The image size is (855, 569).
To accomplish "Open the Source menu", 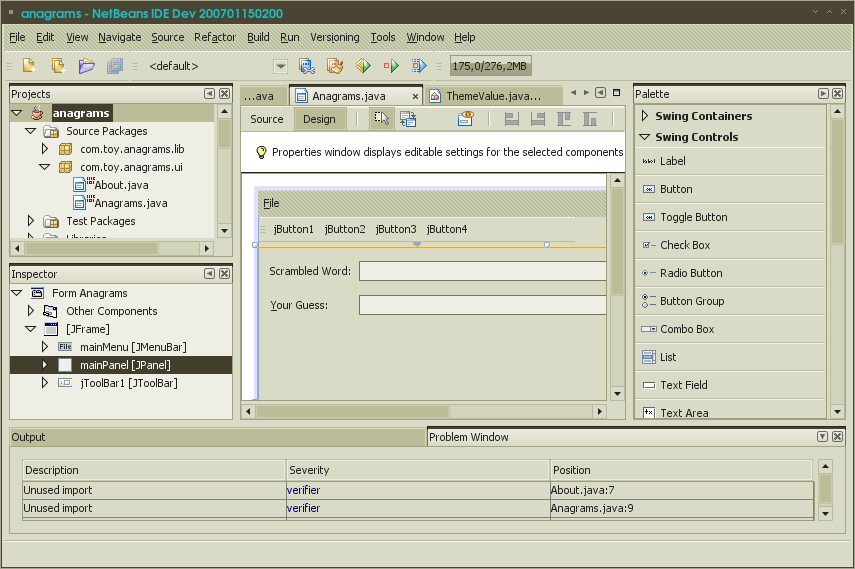I will pos(167,37).
